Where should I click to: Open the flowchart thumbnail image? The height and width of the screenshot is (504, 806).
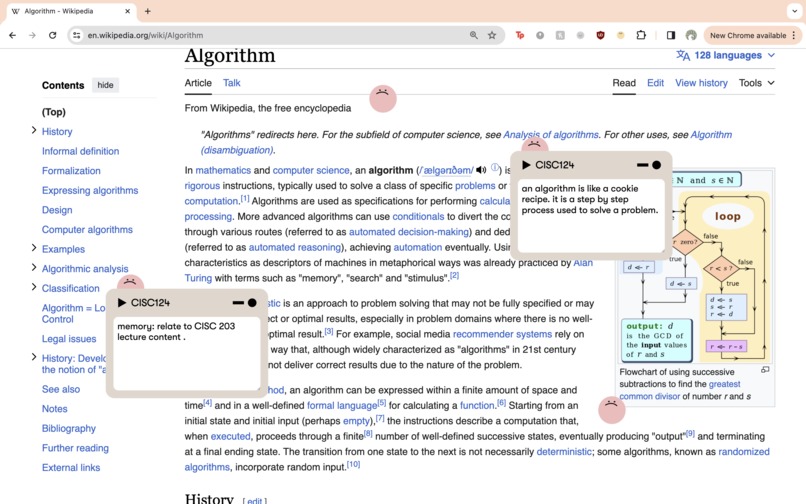tap(695, 267)
